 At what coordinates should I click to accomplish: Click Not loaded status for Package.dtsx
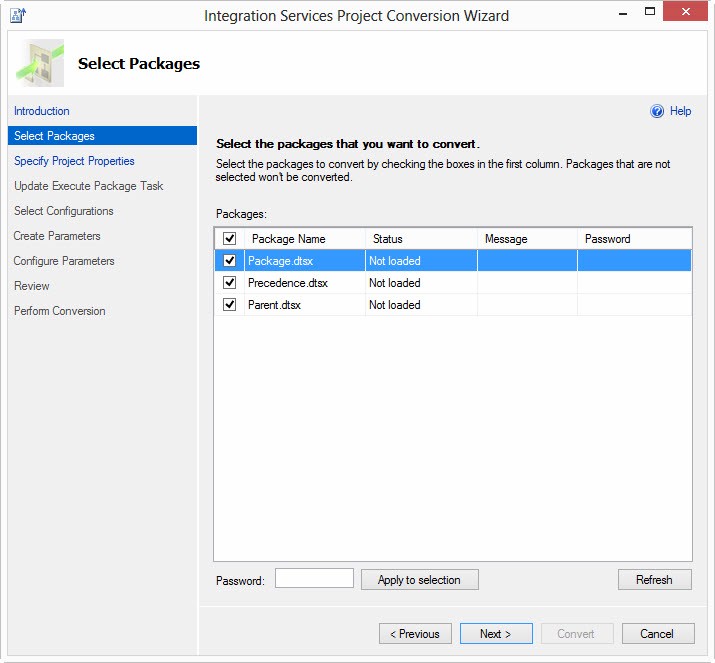[x=394, y=261]
